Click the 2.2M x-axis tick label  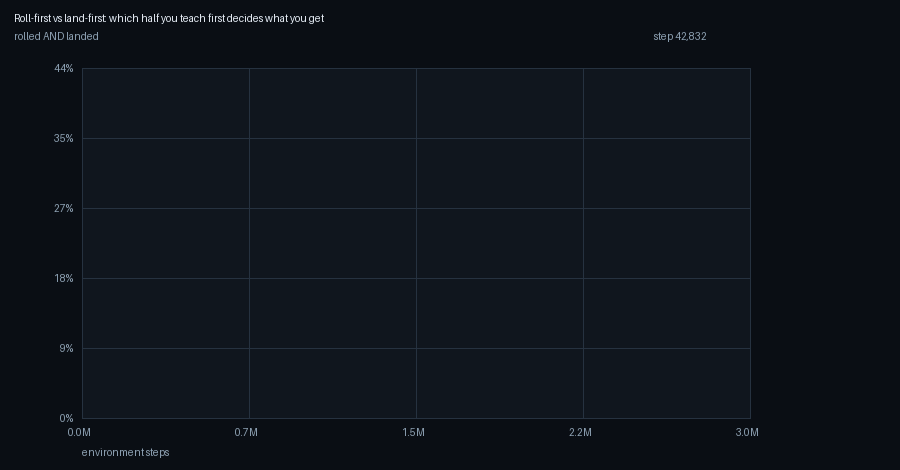click(x=580, y=432)
